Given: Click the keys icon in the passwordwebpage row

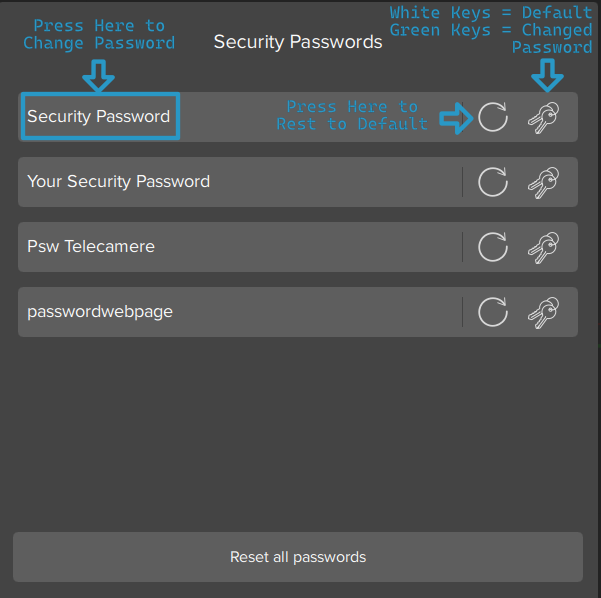Looking at the screenshot, I should [543, 312].
